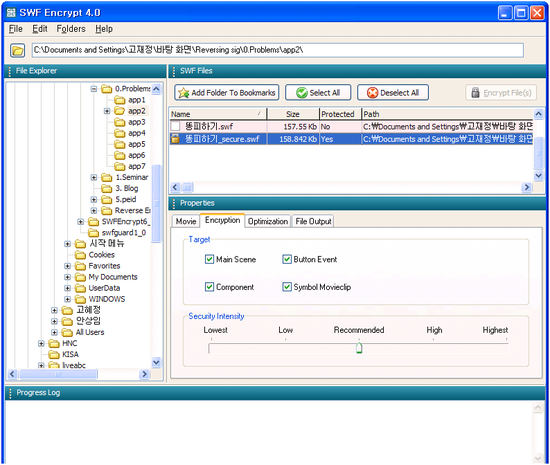Viewport: 550px width, 465px height.
Task: Expand the SWFEncrypt6_ tree node
Action: tap(81, 222)
